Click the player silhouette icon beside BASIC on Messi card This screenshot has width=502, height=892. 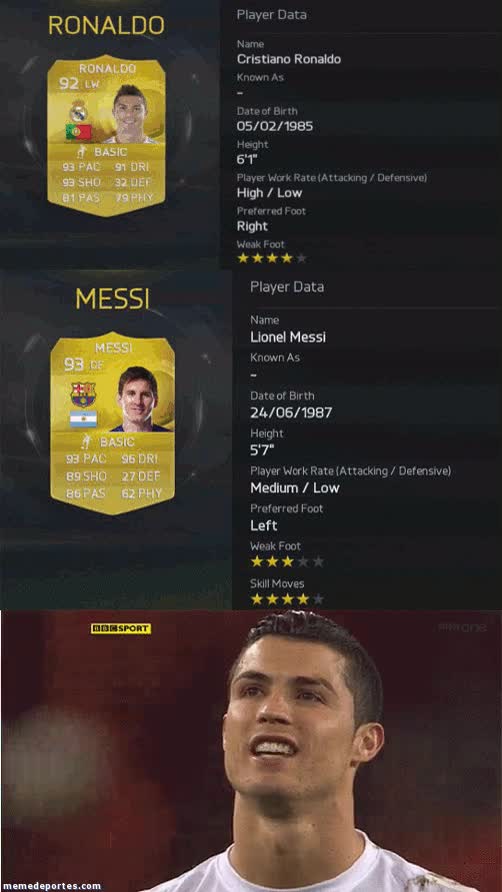coord(87,441)
